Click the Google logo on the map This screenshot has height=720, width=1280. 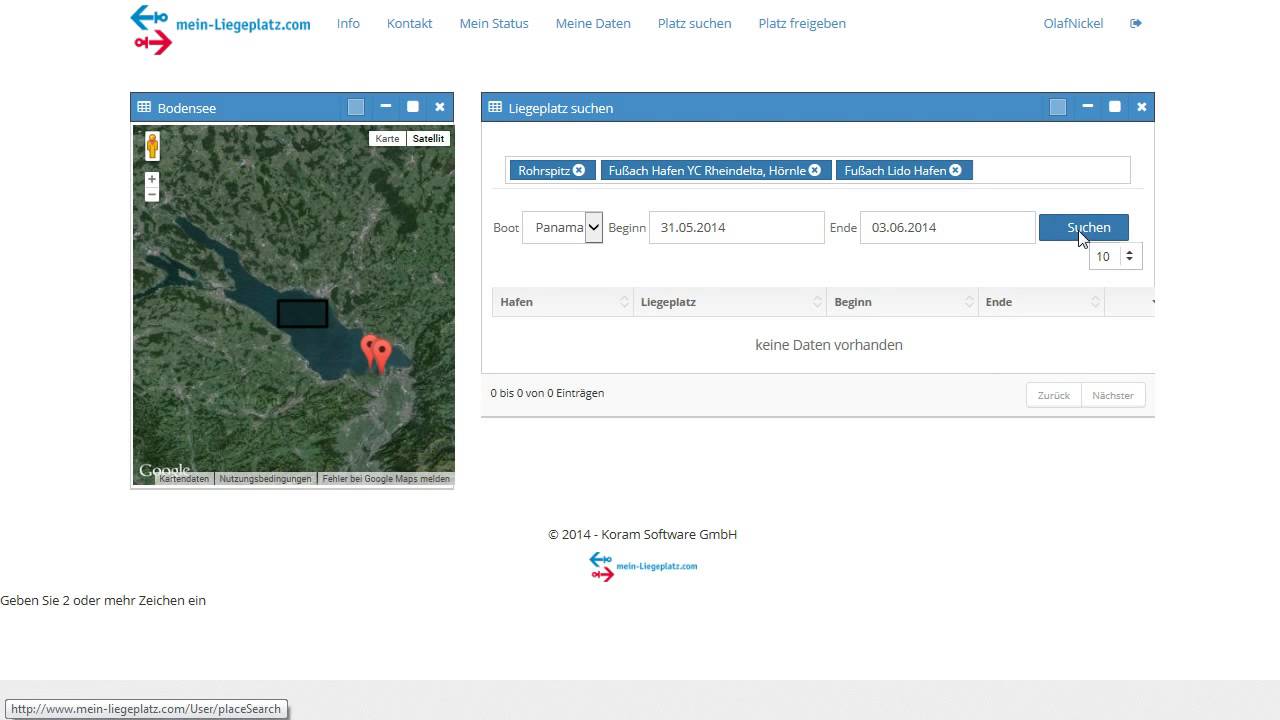(x=164, y=470)
